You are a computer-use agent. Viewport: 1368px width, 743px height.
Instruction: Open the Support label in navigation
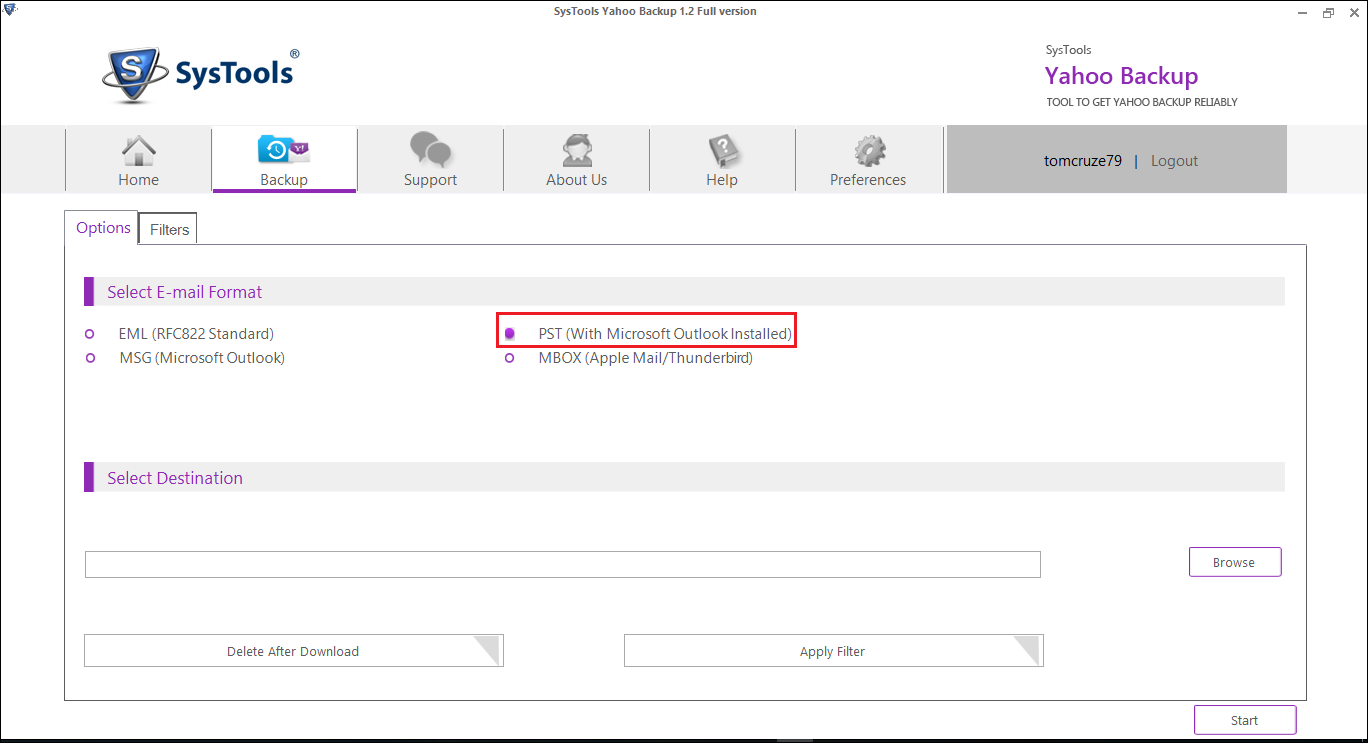pos(430,180)
